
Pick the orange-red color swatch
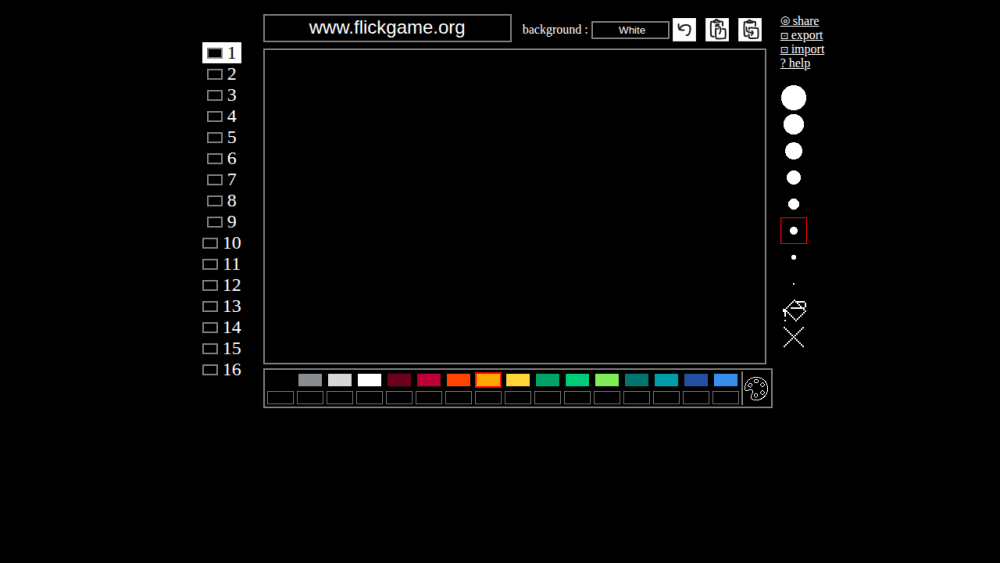(x=459, y=380)
